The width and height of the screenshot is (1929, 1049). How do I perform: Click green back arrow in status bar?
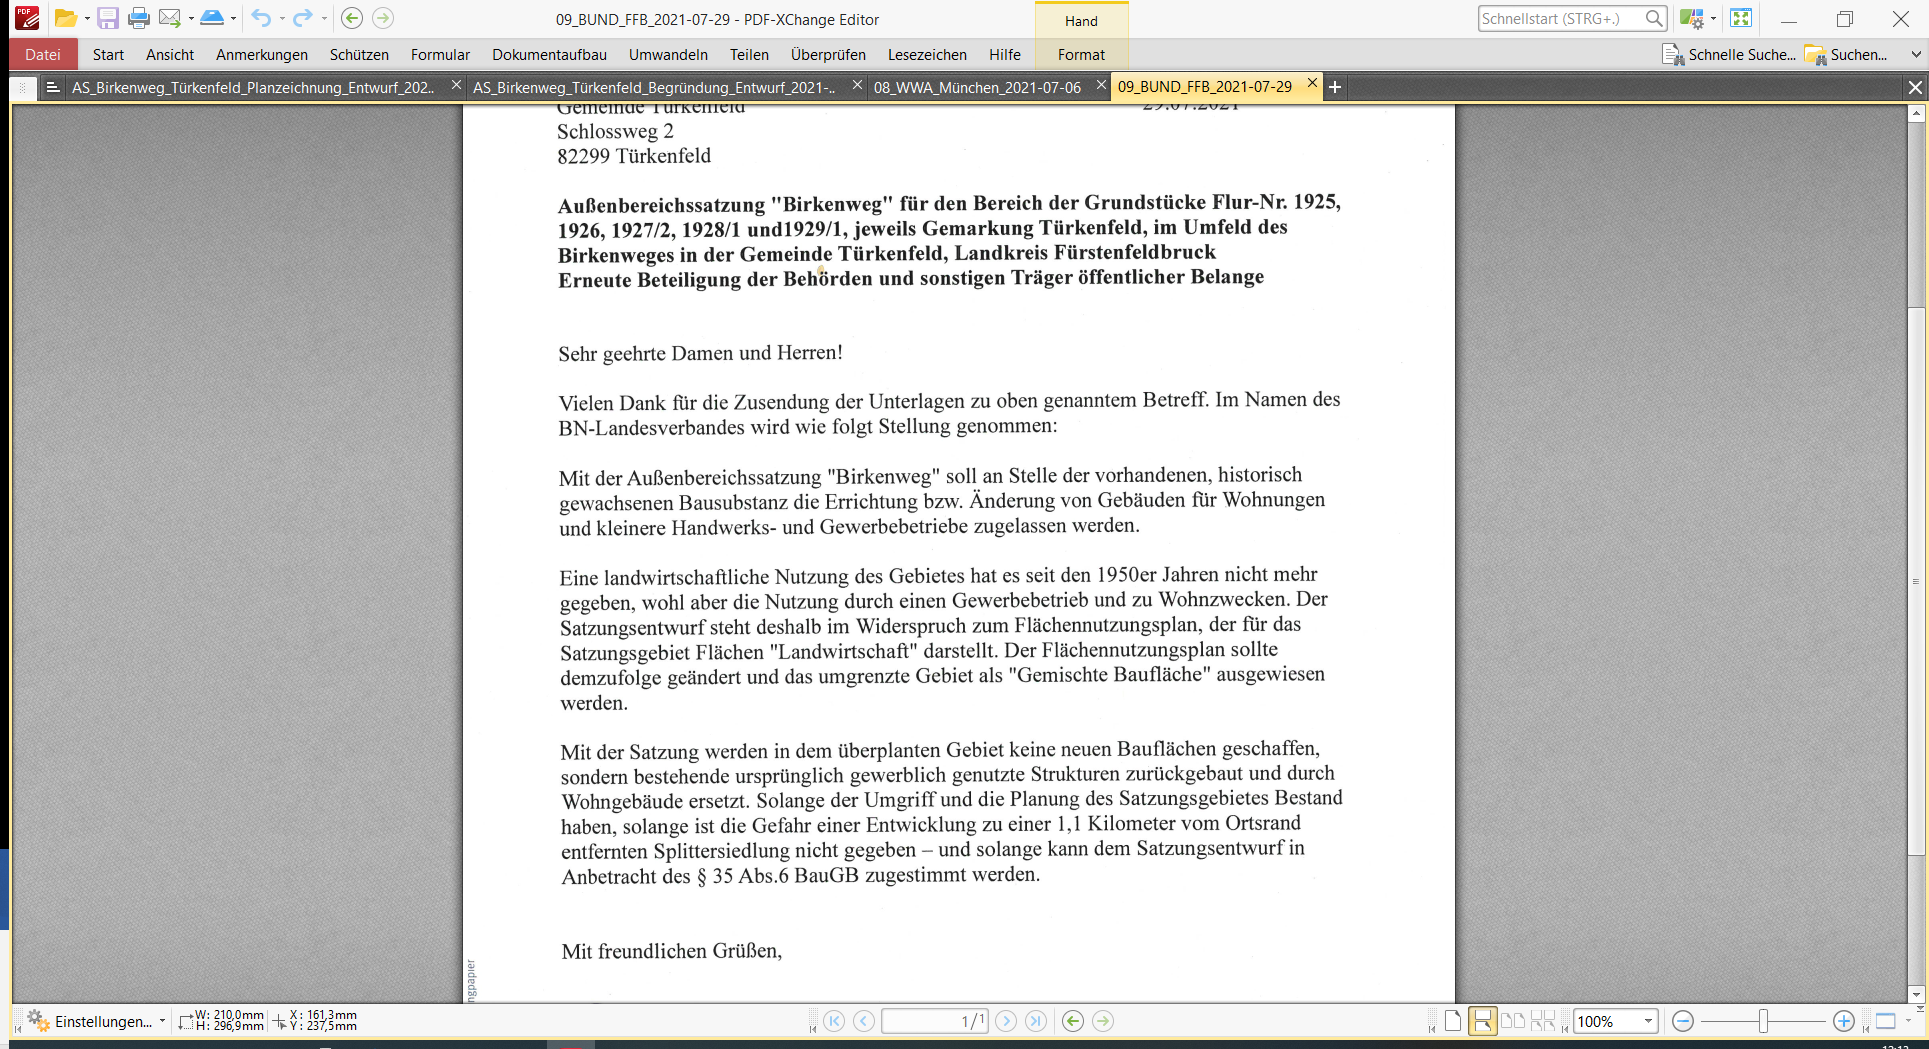tap(1073, 1021)
